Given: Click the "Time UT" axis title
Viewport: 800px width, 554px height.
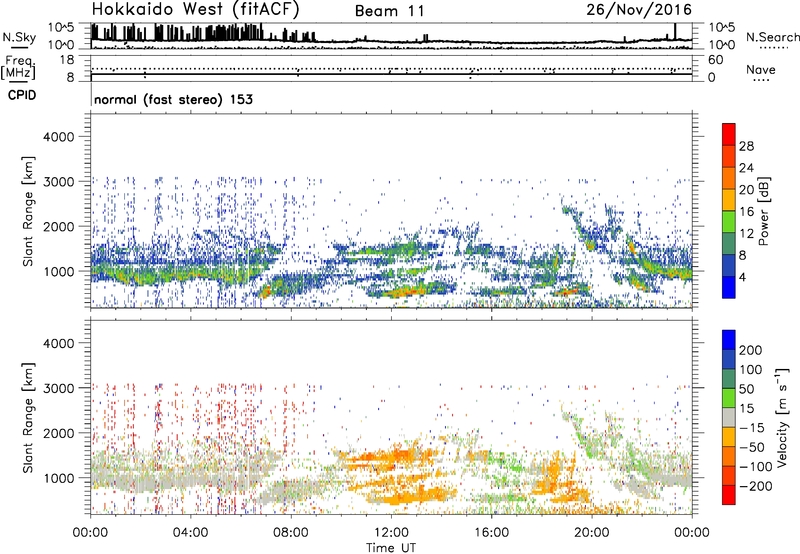Looking at the screenshot, I should [391, 548].
